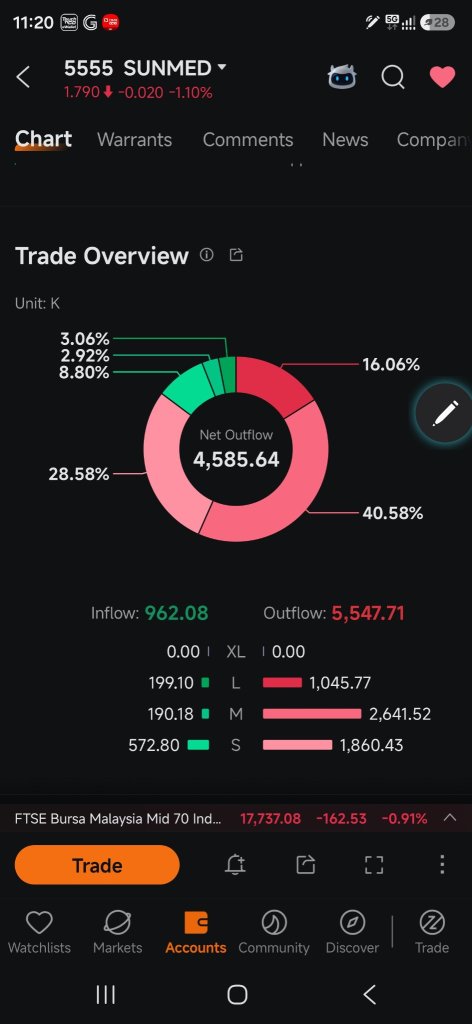Screen dimensions: 472x1024
Task: Switch to the Warrants tab
Action: point(134,140)
